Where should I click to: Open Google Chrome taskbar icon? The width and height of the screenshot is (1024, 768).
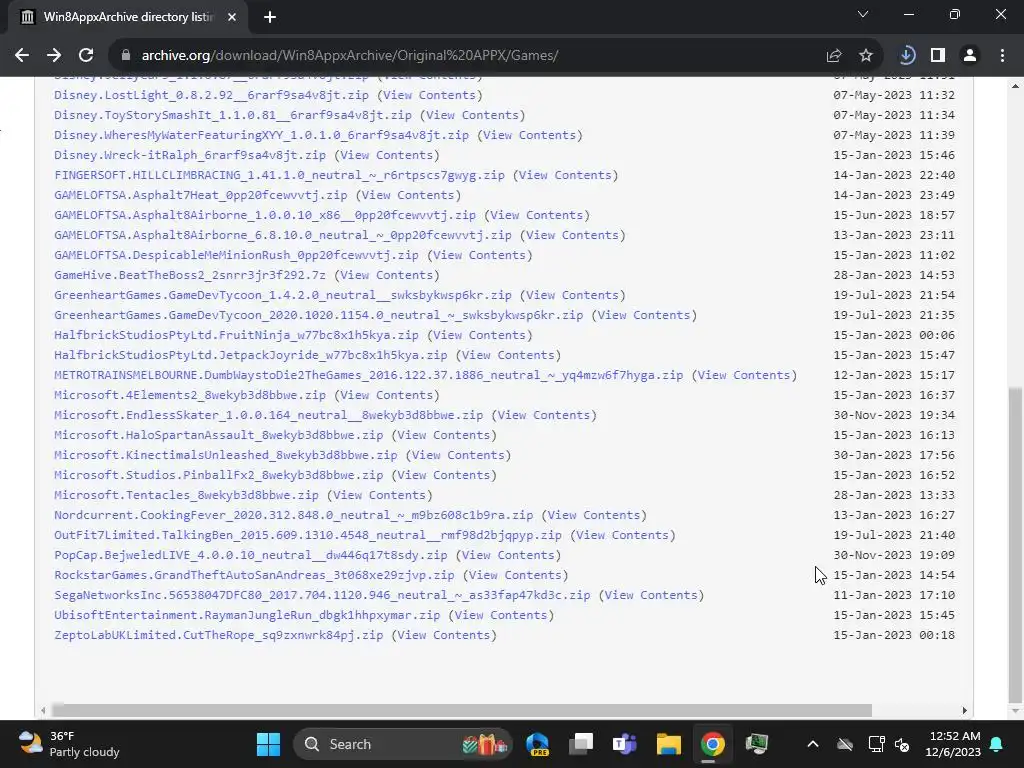click(712, 744)
